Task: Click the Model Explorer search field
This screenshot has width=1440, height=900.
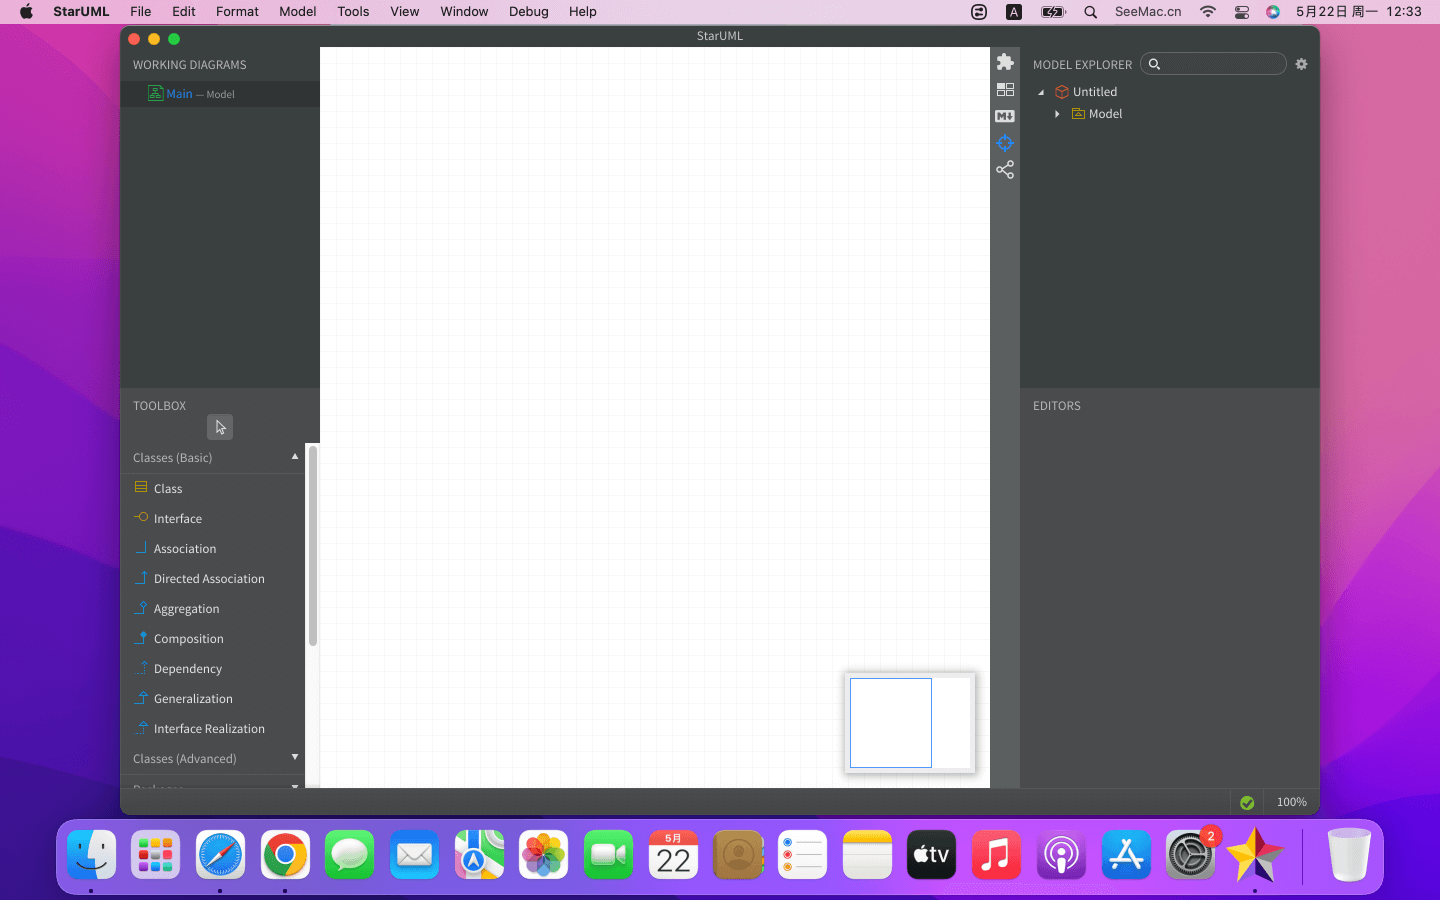Action: [x=1213, y=64]
